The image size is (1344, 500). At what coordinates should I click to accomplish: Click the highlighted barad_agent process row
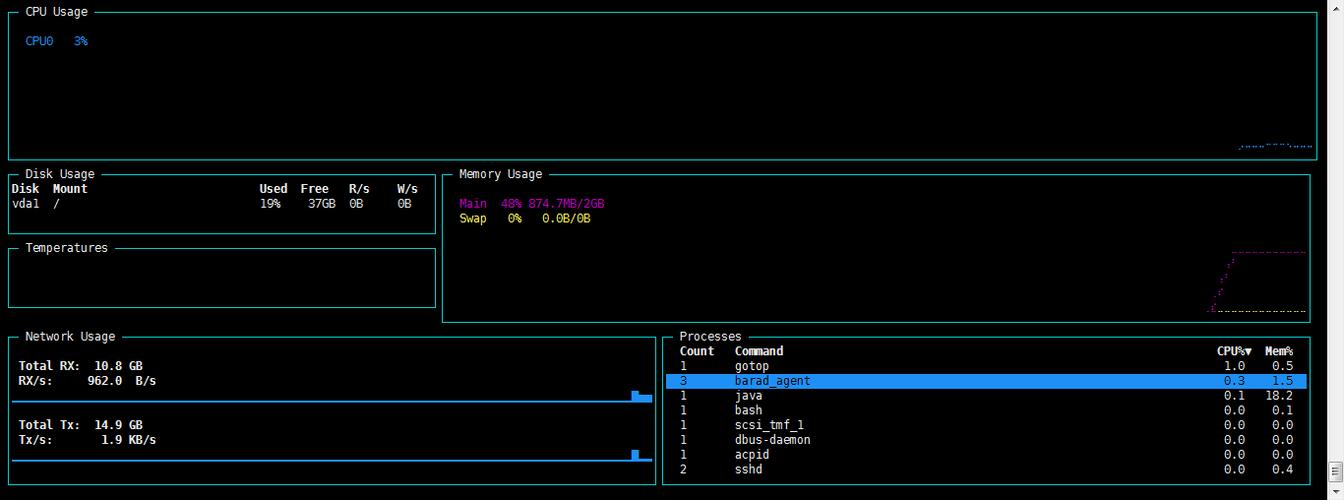(985, 381)
